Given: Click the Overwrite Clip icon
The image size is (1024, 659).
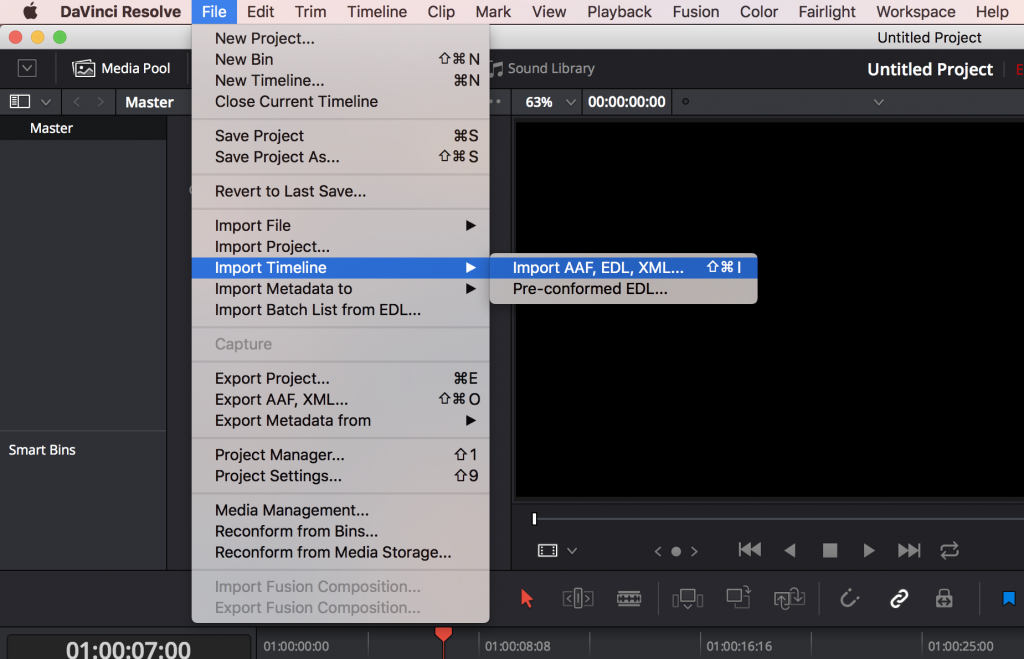Looking at the screenshot, I should pos(738,596).
